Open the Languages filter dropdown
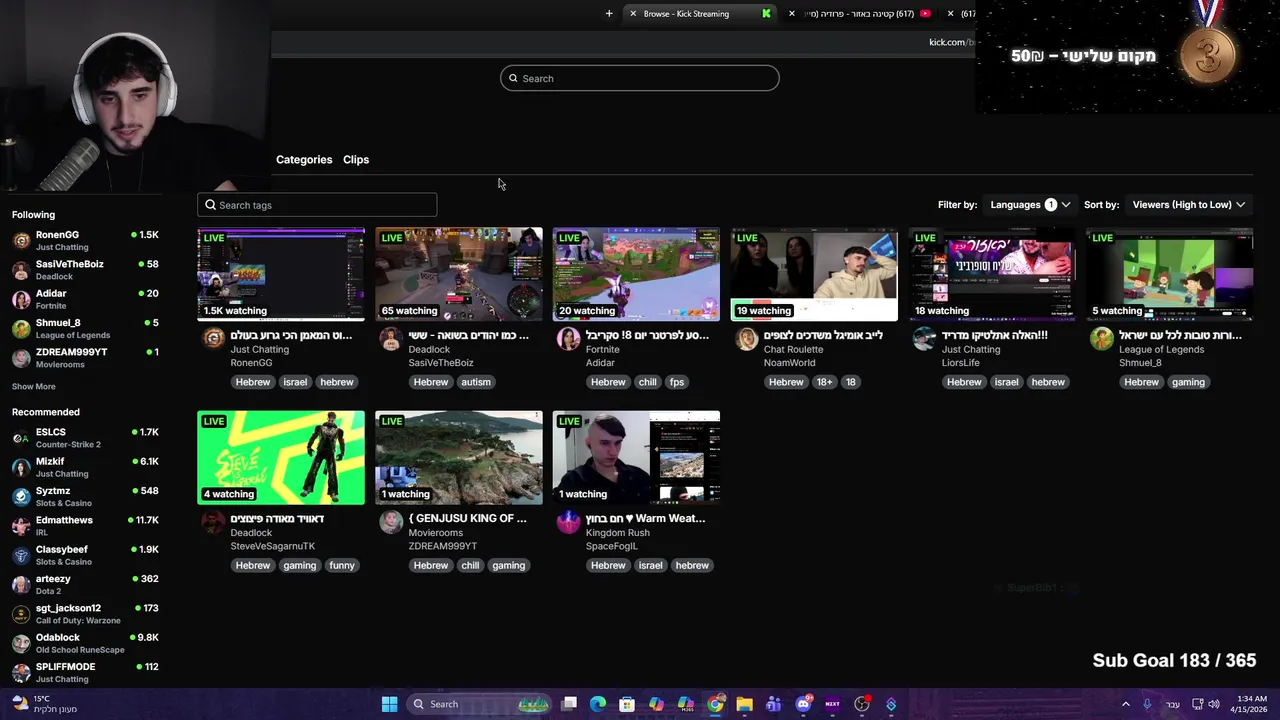The width and height of the screenshot is (1280, 720). (1030, 204)
